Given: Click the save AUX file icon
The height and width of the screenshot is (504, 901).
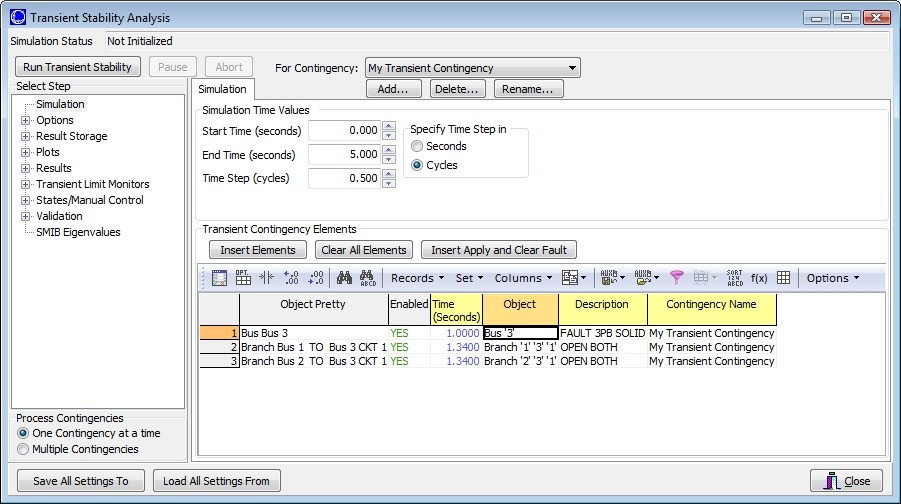Looking at the screenshot, I should (x=613, y=278).
